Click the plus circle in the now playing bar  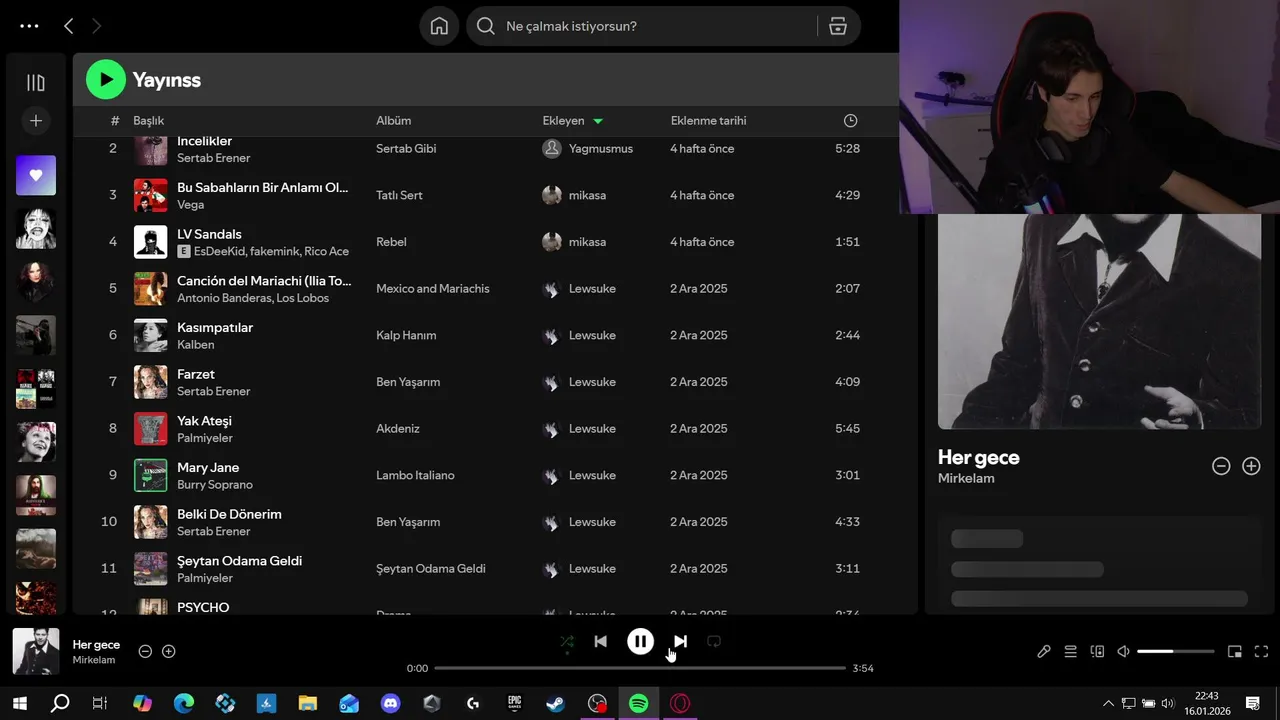(x=169, y=651)
